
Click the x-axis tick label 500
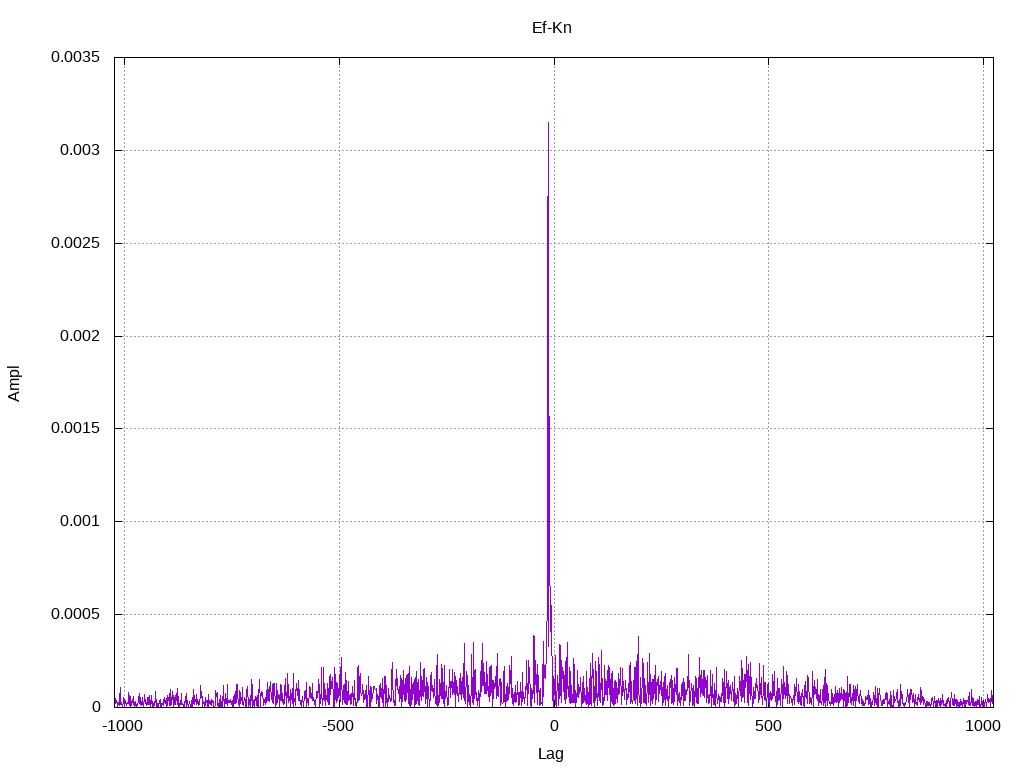pos(768,726)
